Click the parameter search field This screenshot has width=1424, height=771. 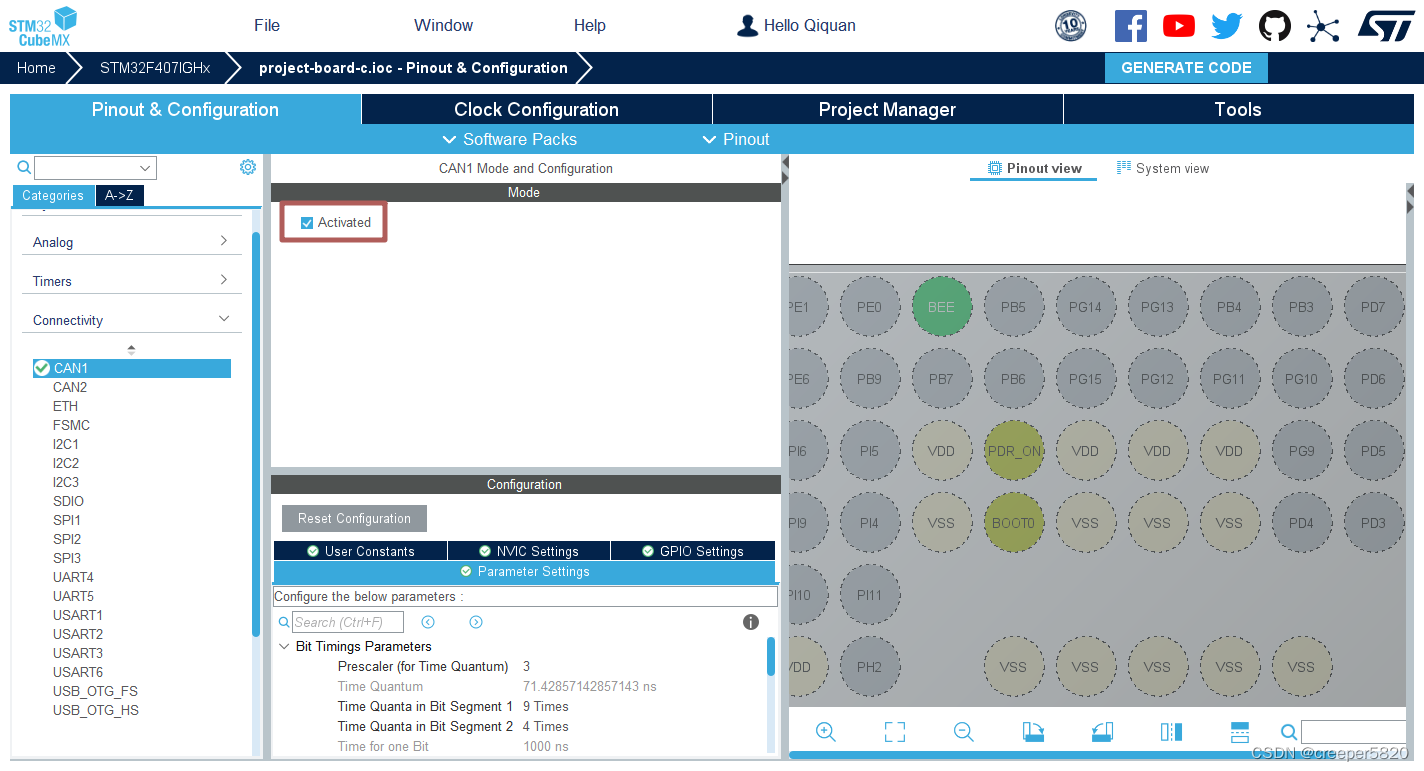point(348,622)
